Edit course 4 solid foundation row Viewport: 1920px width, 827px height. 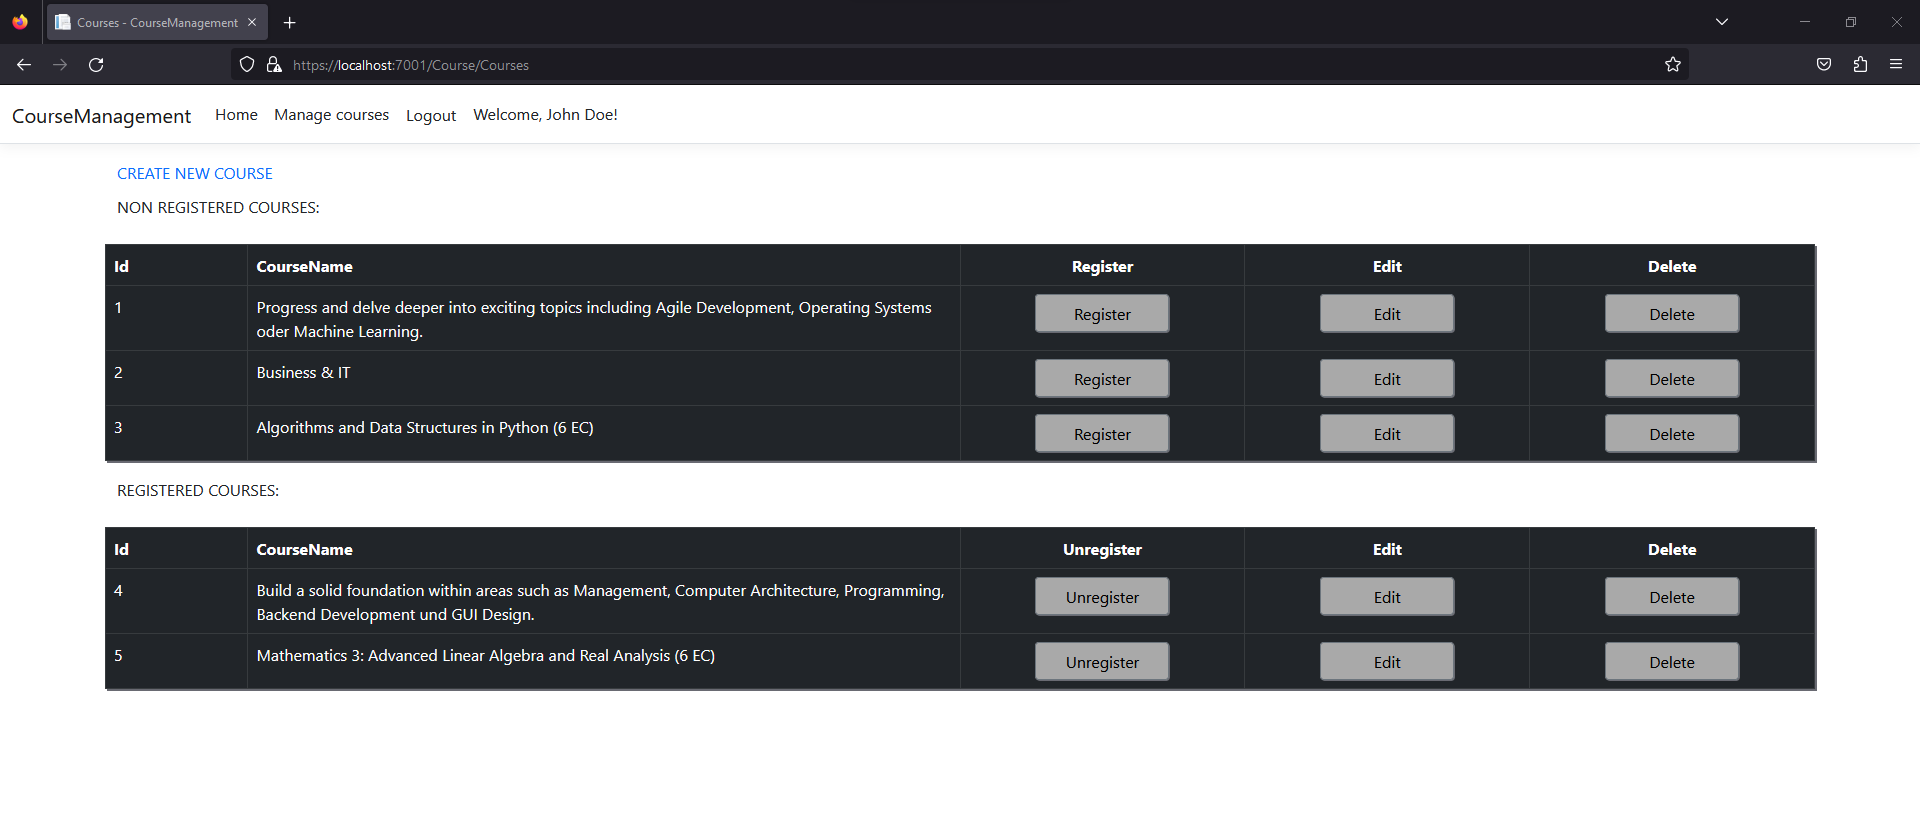(1387, 597)
